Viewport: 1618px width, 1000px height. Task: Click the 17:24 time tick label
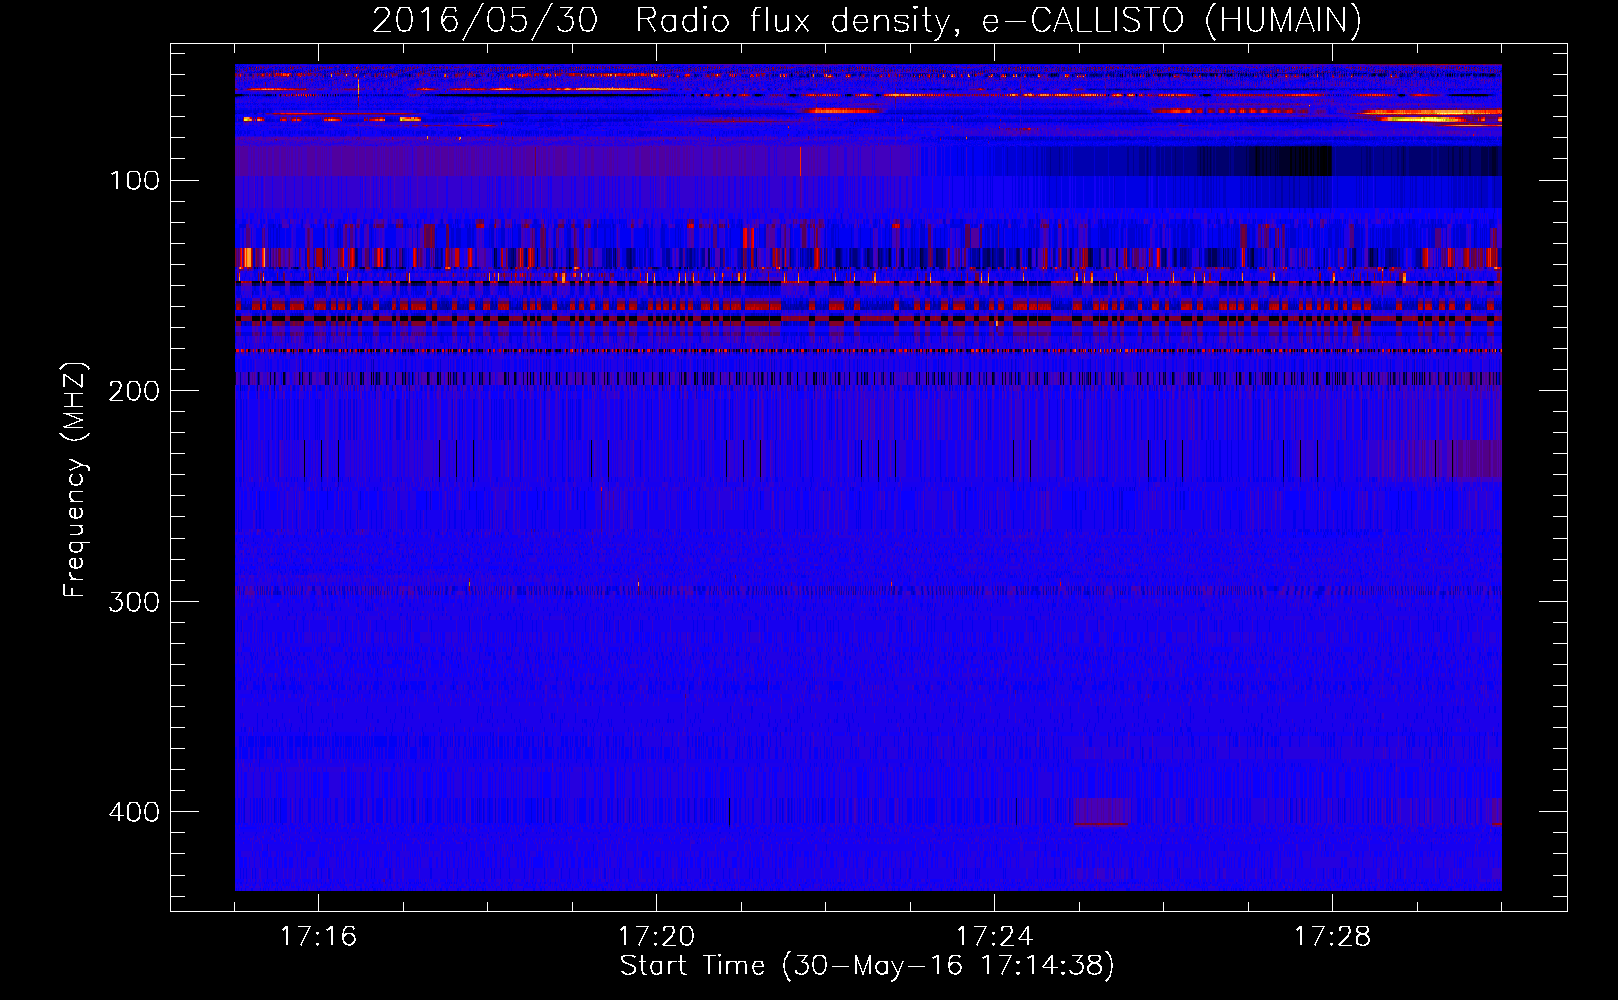pos(994,937)
